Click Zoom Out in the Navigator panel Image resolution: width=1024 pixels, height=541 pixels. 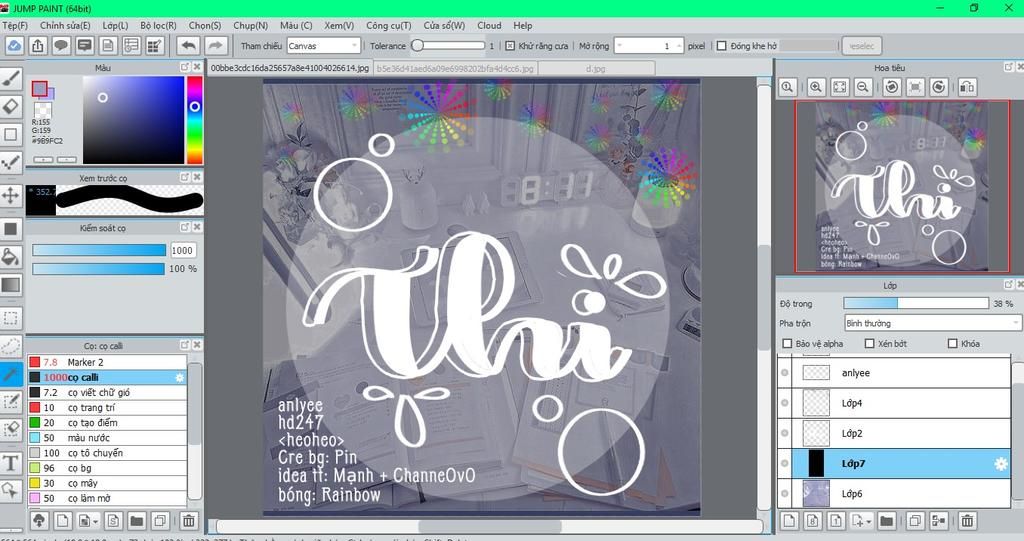coord(863,87)
